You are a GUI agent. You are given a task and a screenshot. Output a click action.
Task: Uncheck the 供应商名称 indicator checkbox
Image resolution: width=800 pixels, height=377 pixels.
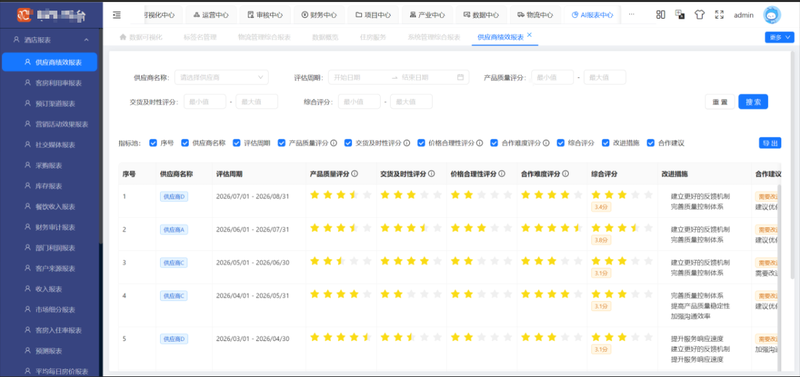(x=185, y=143)
